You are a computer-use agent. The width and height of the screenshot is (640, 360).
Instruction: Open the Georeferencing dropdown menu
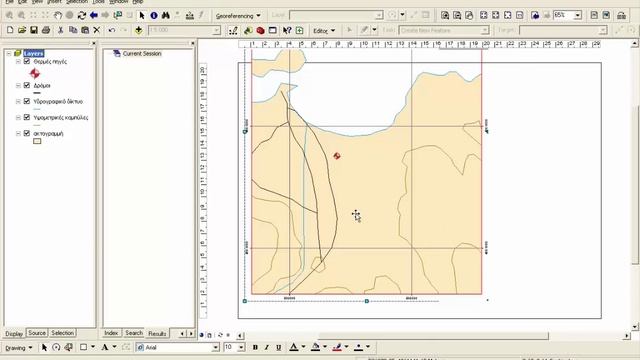coord(238,16)
